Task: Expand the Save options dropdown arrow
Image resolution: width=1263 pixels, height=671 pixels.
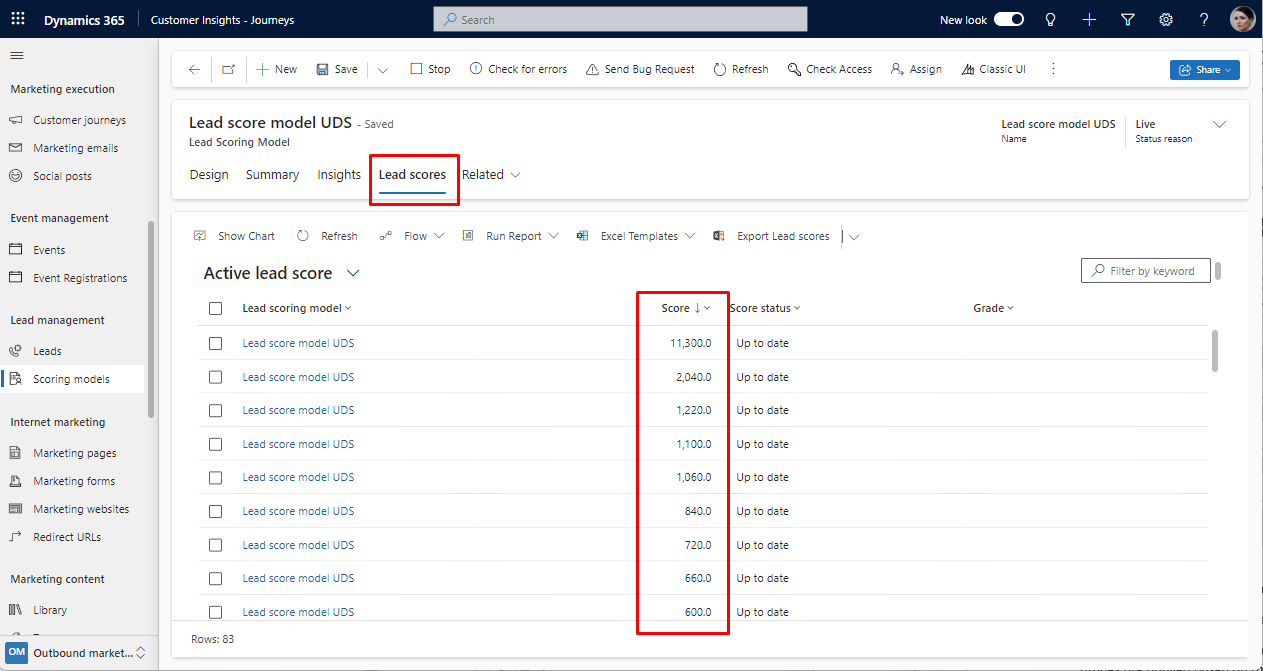Action: (x=383, y=69)
